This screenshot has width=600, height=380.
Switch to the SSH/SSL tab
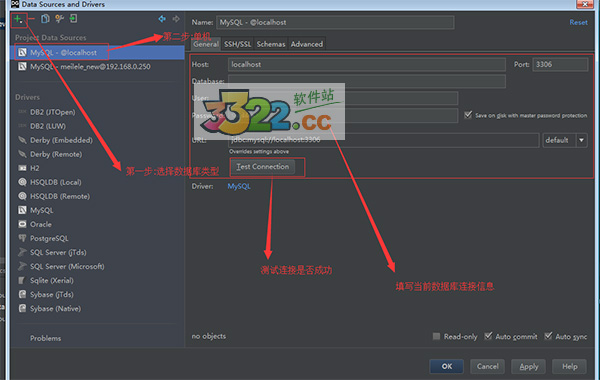pos(238,44)
